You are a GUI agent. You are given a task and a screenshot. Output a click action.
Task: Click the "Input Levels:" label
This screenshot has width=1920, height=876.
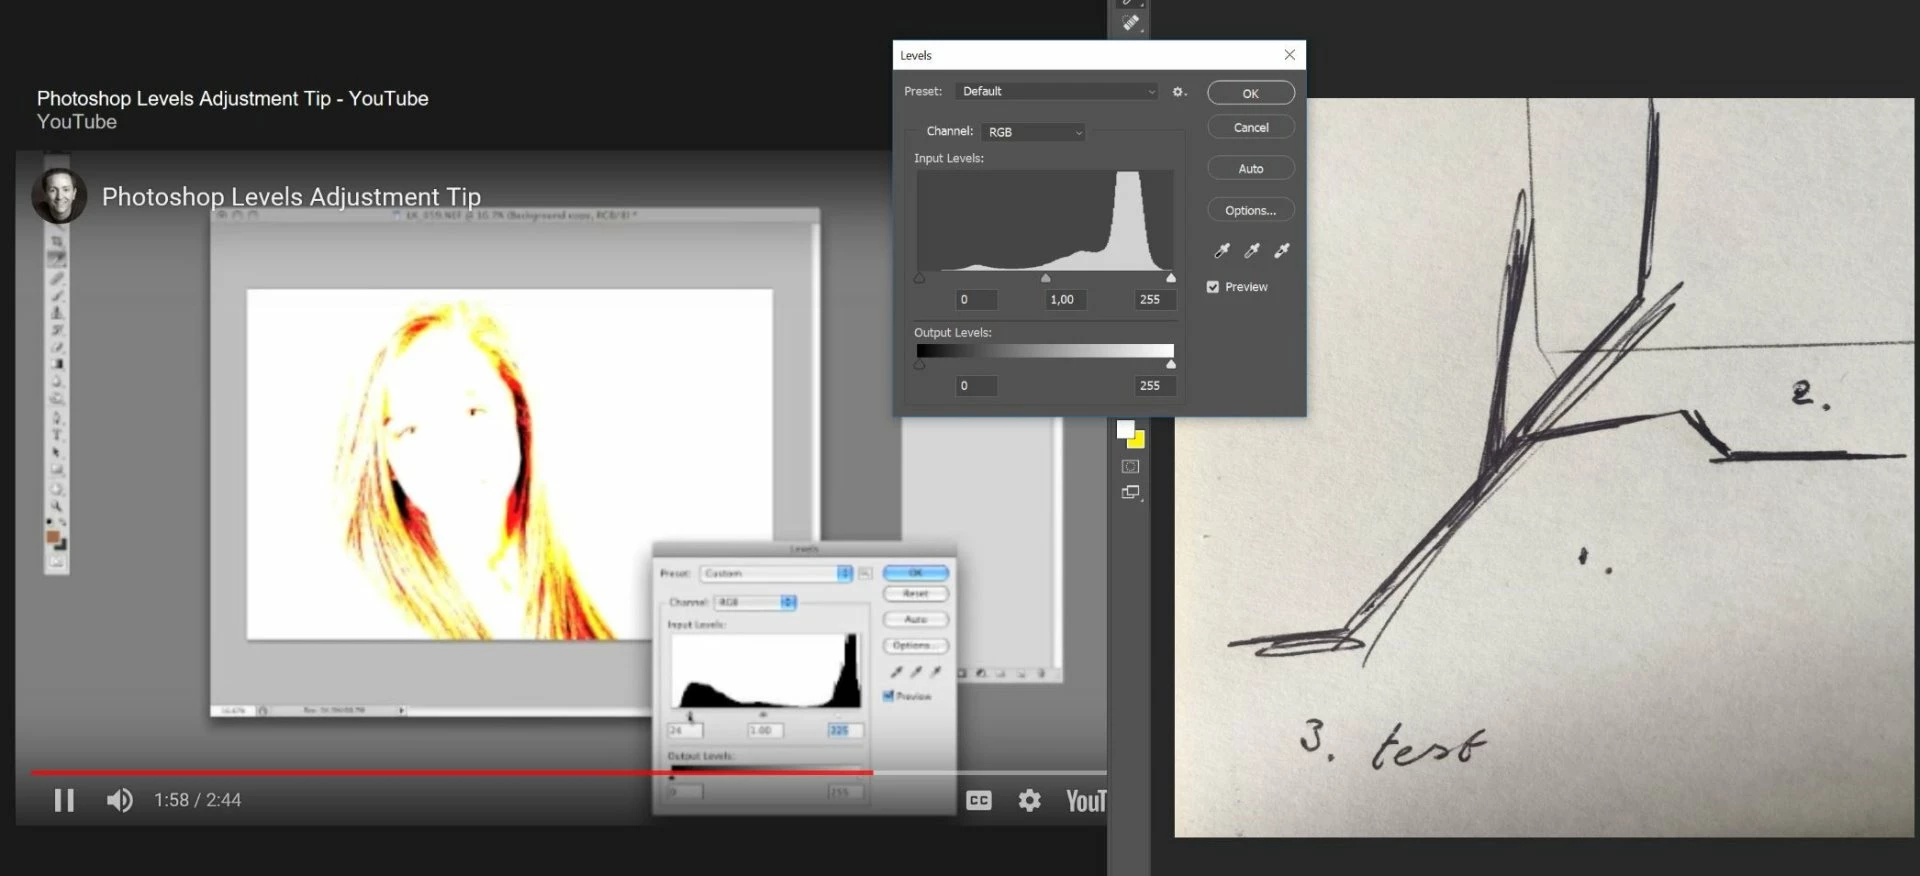pyautogui.click(x=949, y=158)
